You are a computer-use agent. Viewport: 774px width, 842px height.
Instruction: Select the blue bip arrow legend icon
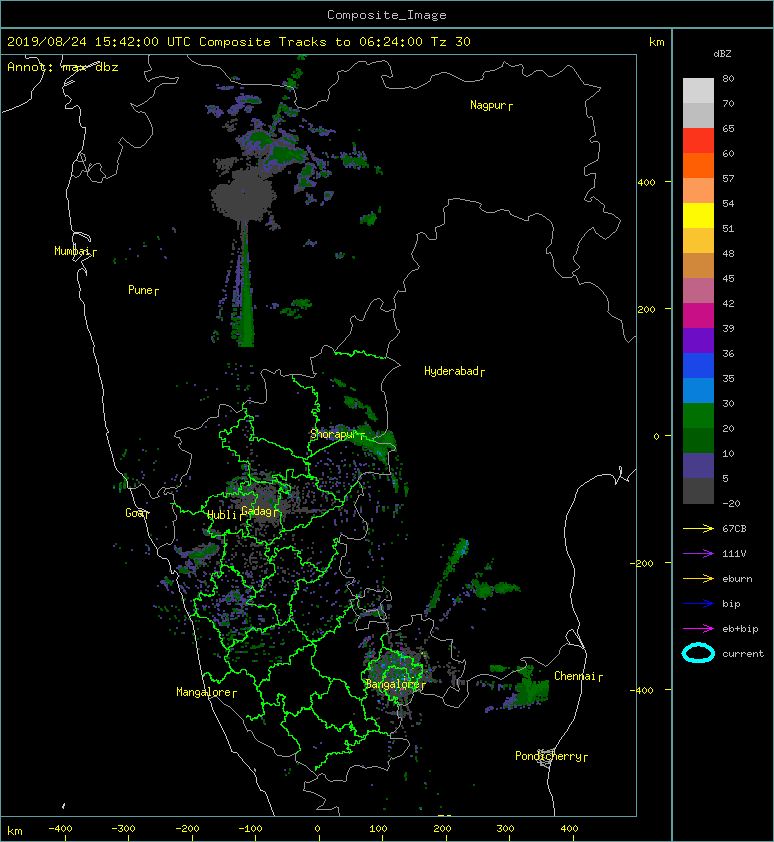698,604
